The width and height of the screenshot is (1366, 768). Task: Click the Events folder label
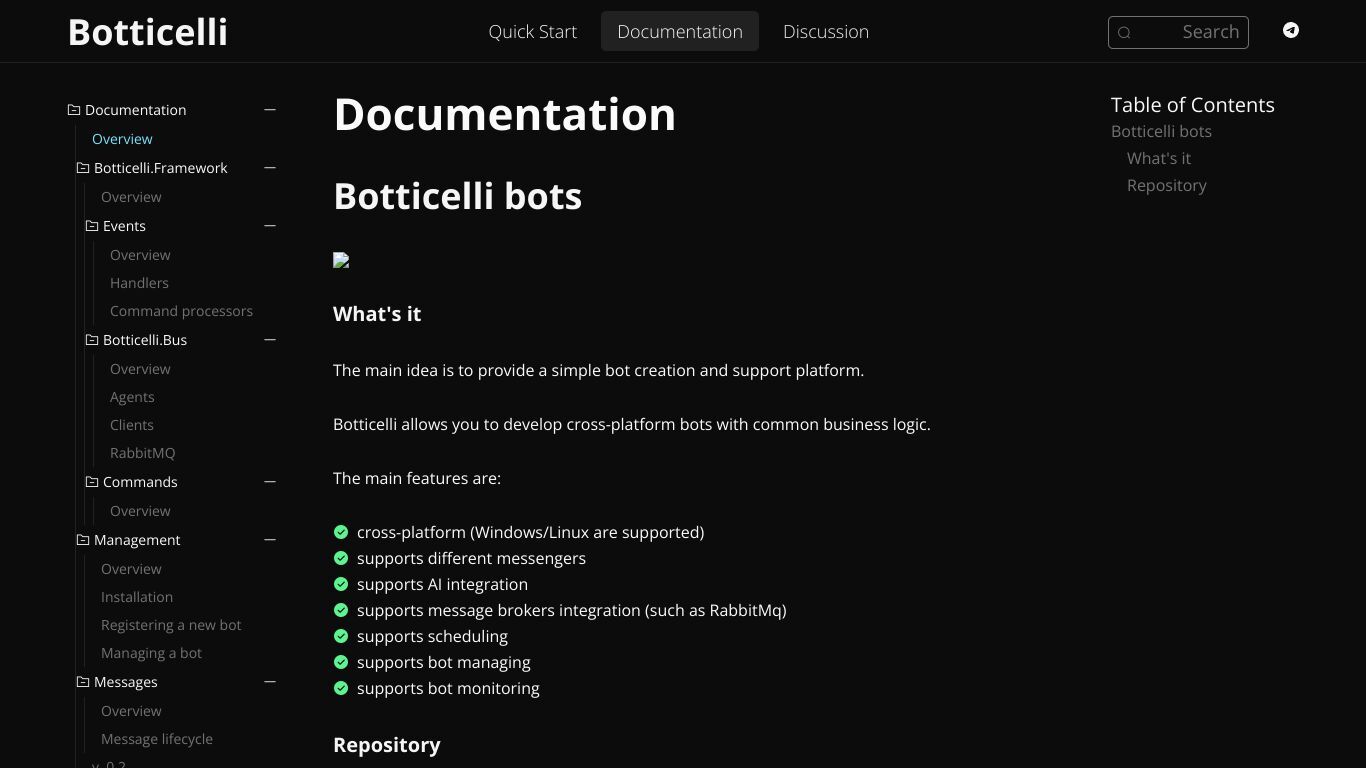coord(124,226)
